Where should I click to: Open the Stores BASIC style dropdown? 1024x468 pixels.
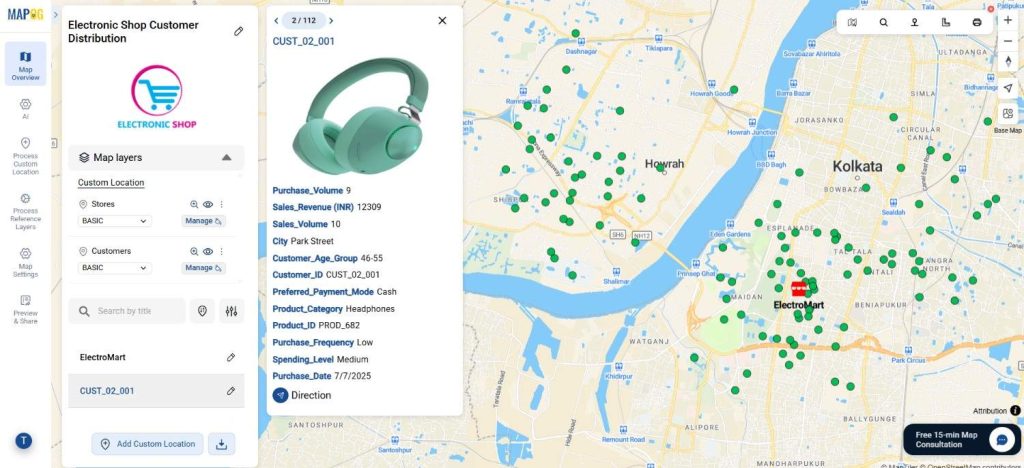pyautogui.click(x=115, y=221)
